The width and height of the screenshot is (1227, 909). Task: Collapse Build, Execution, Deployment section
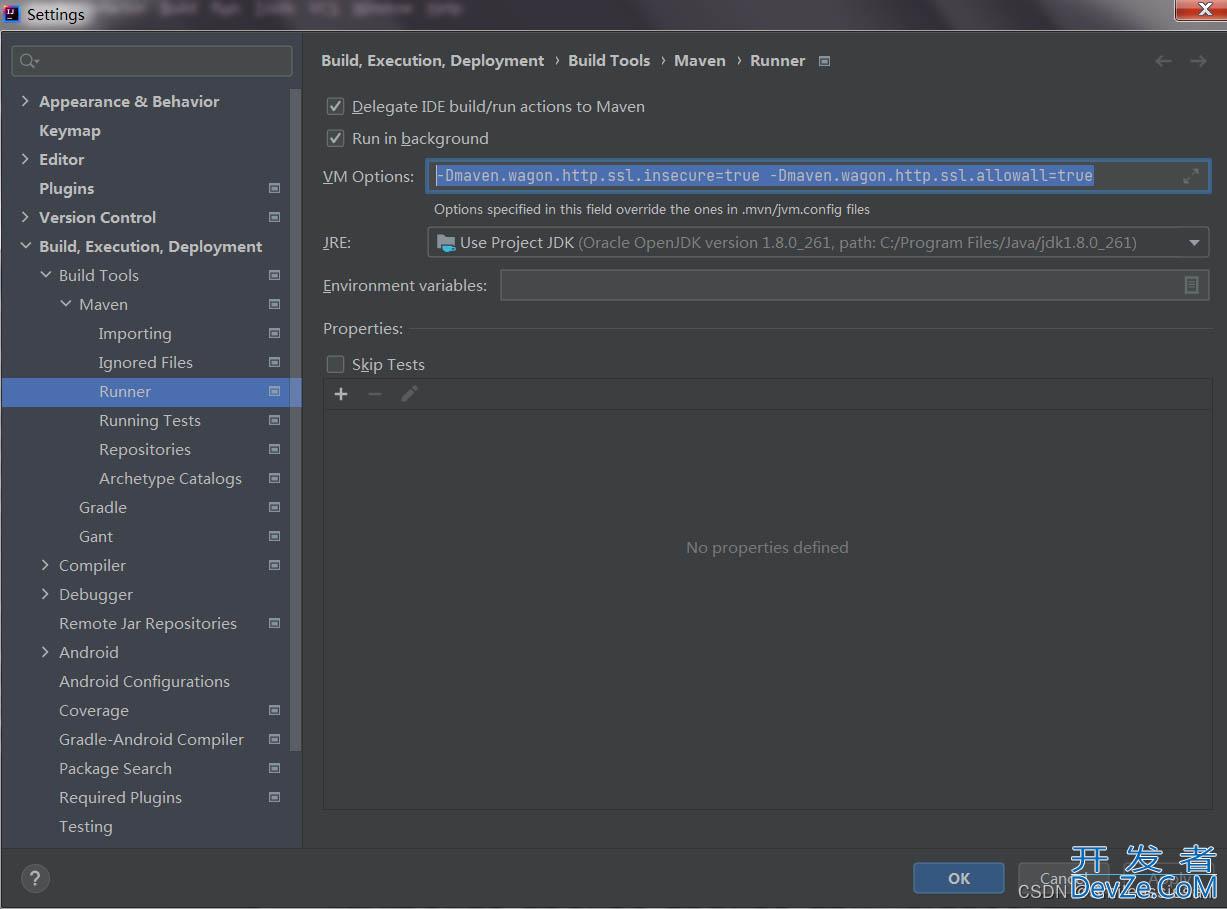click(x=25, y=246)
